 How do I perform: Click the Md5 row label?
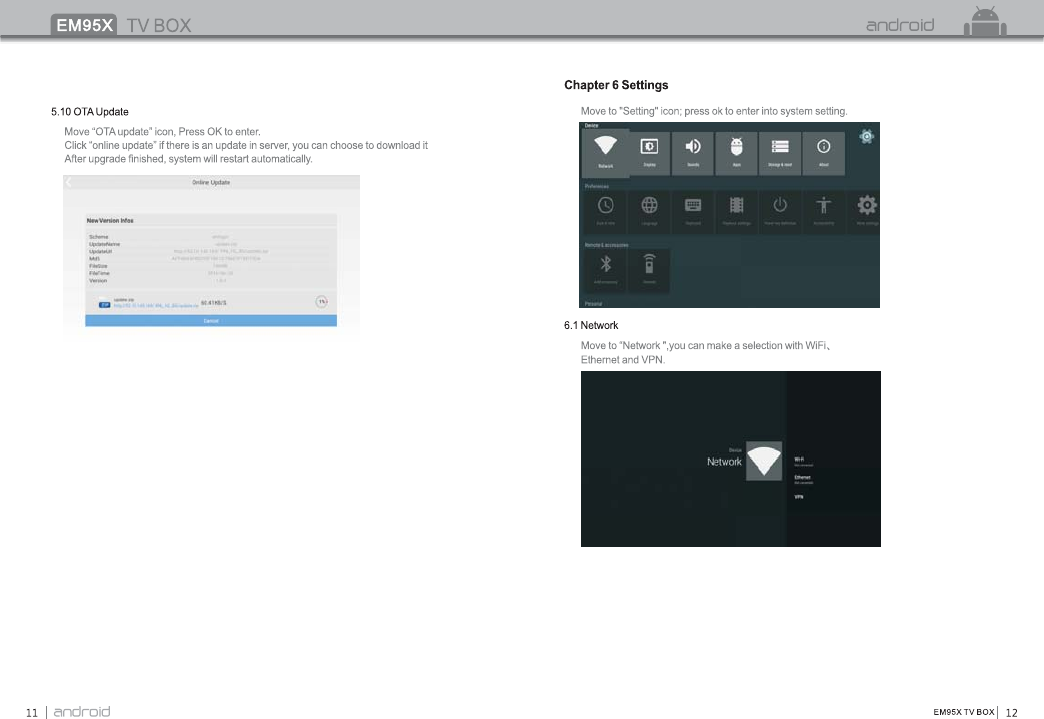click(94, 259)
